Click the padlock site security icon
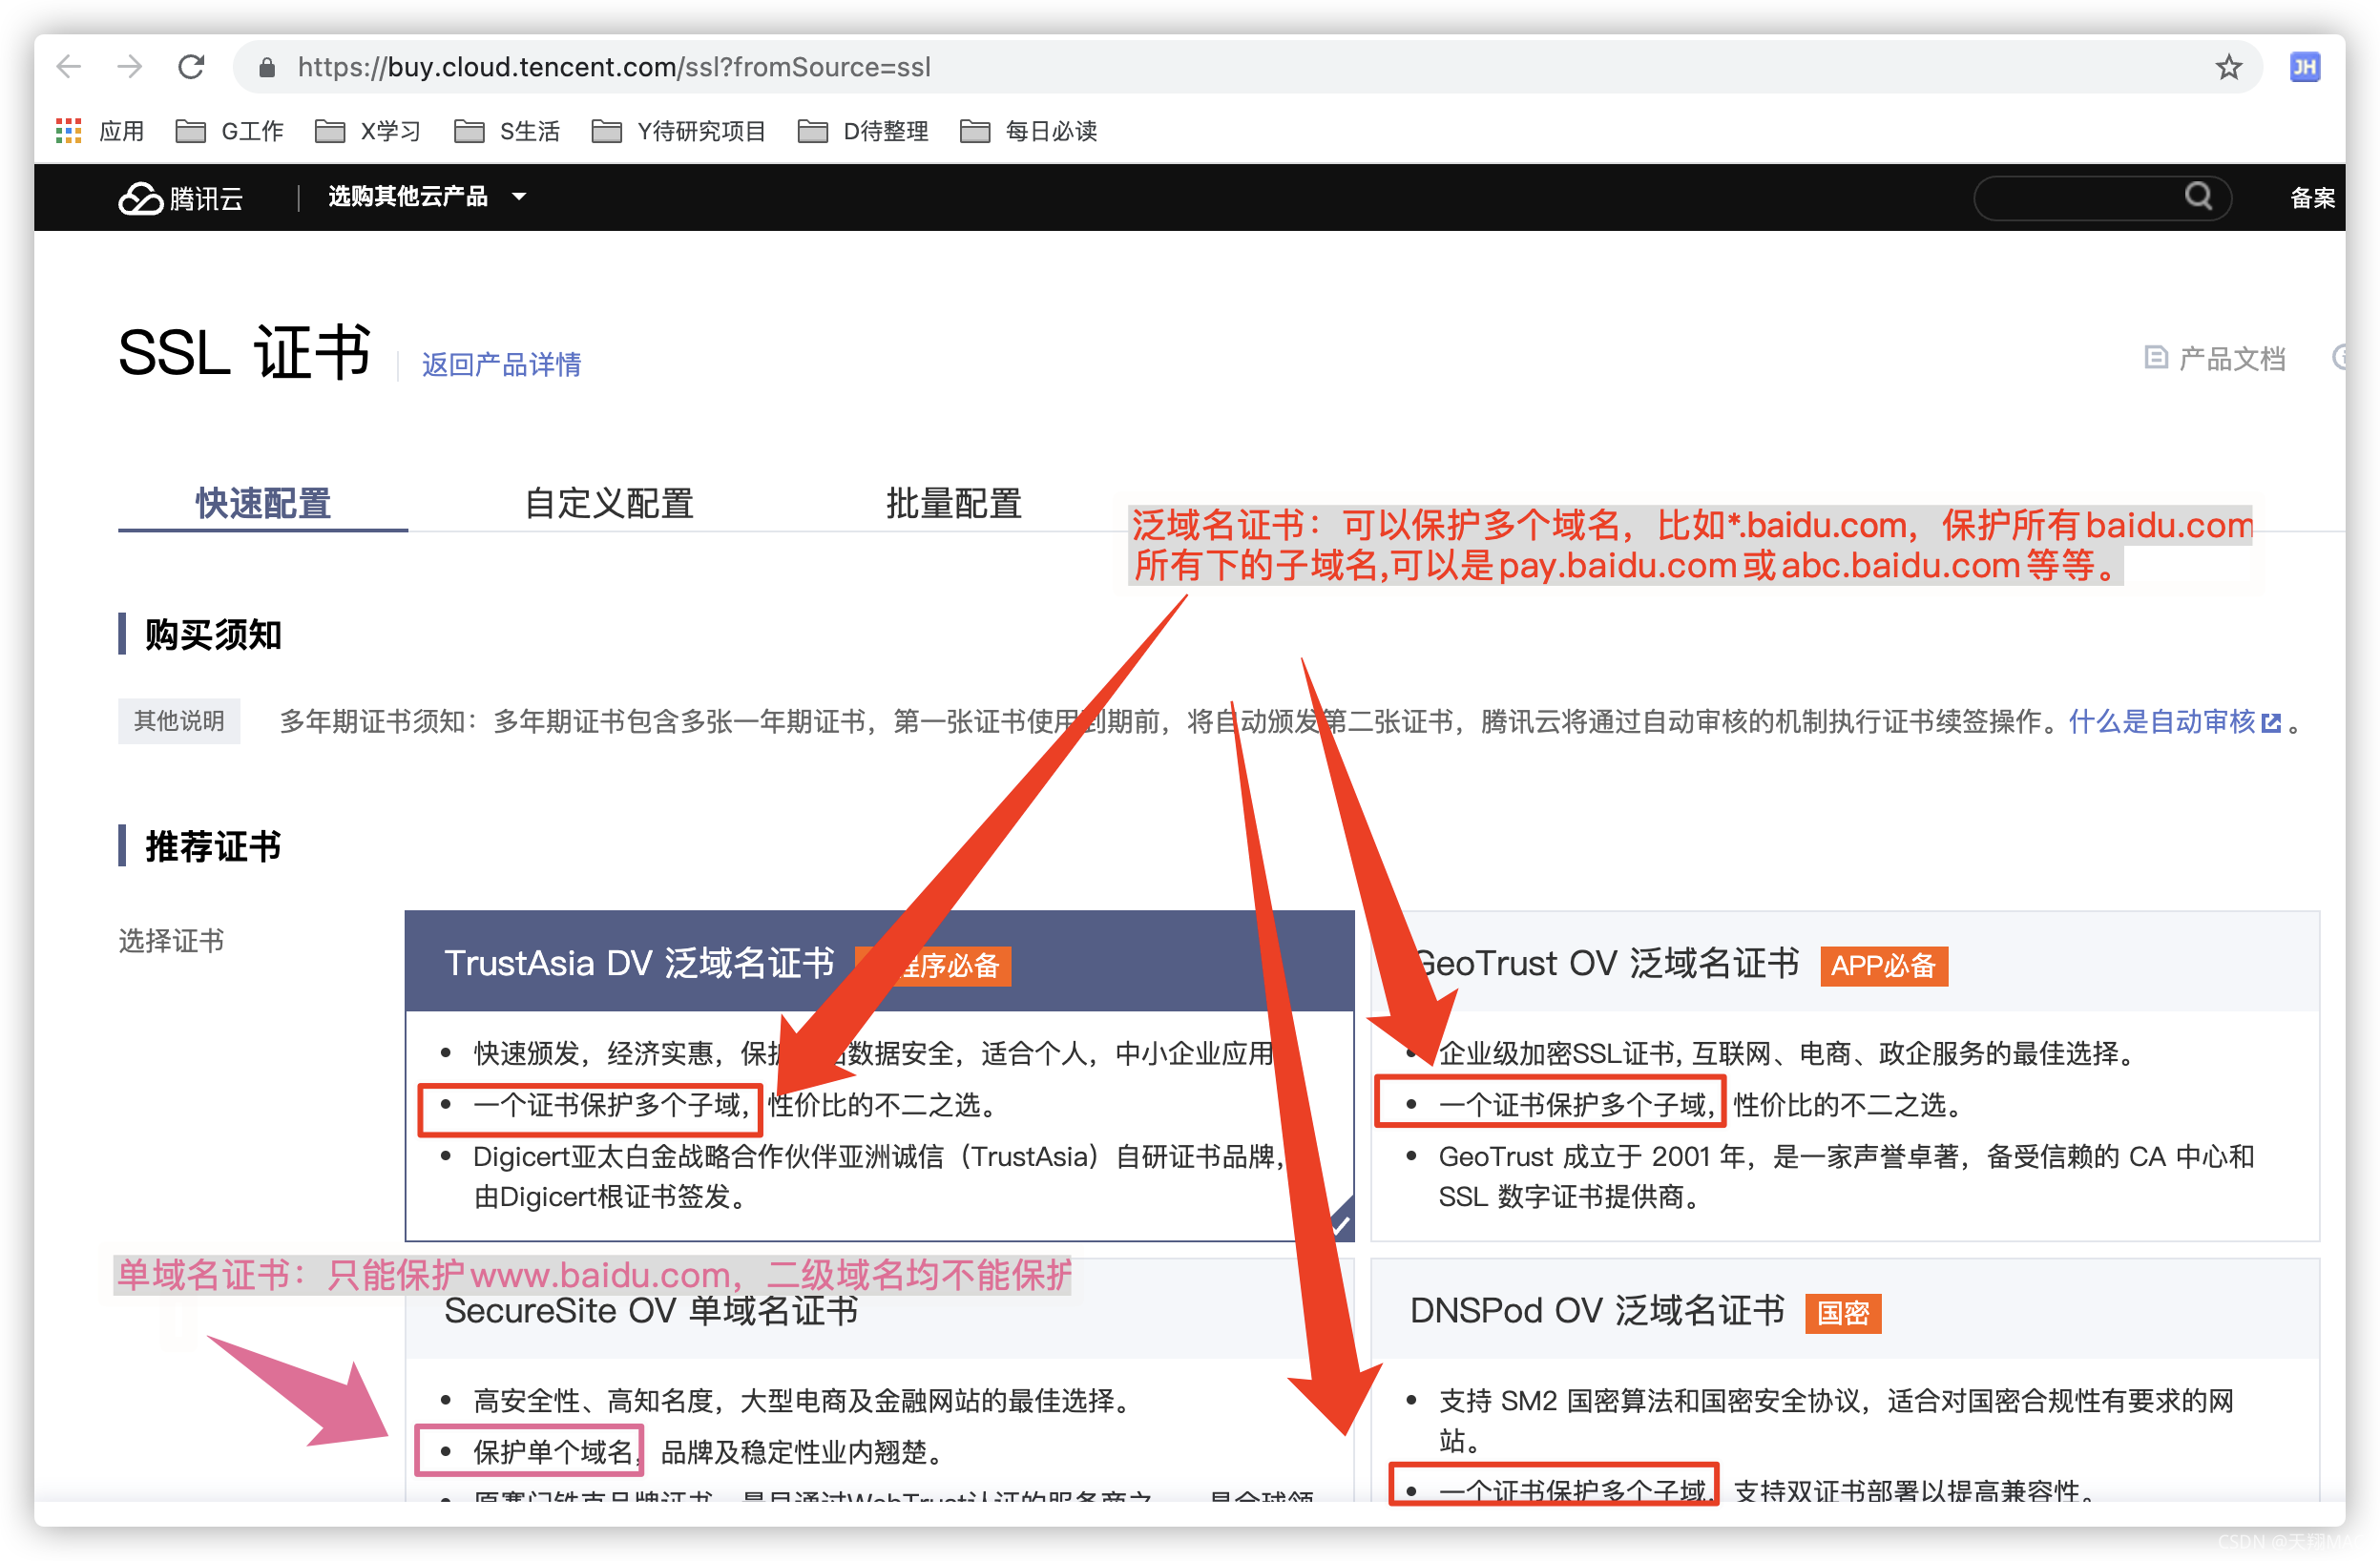The image size is (2380, 1561). click(x=266, y=67)
